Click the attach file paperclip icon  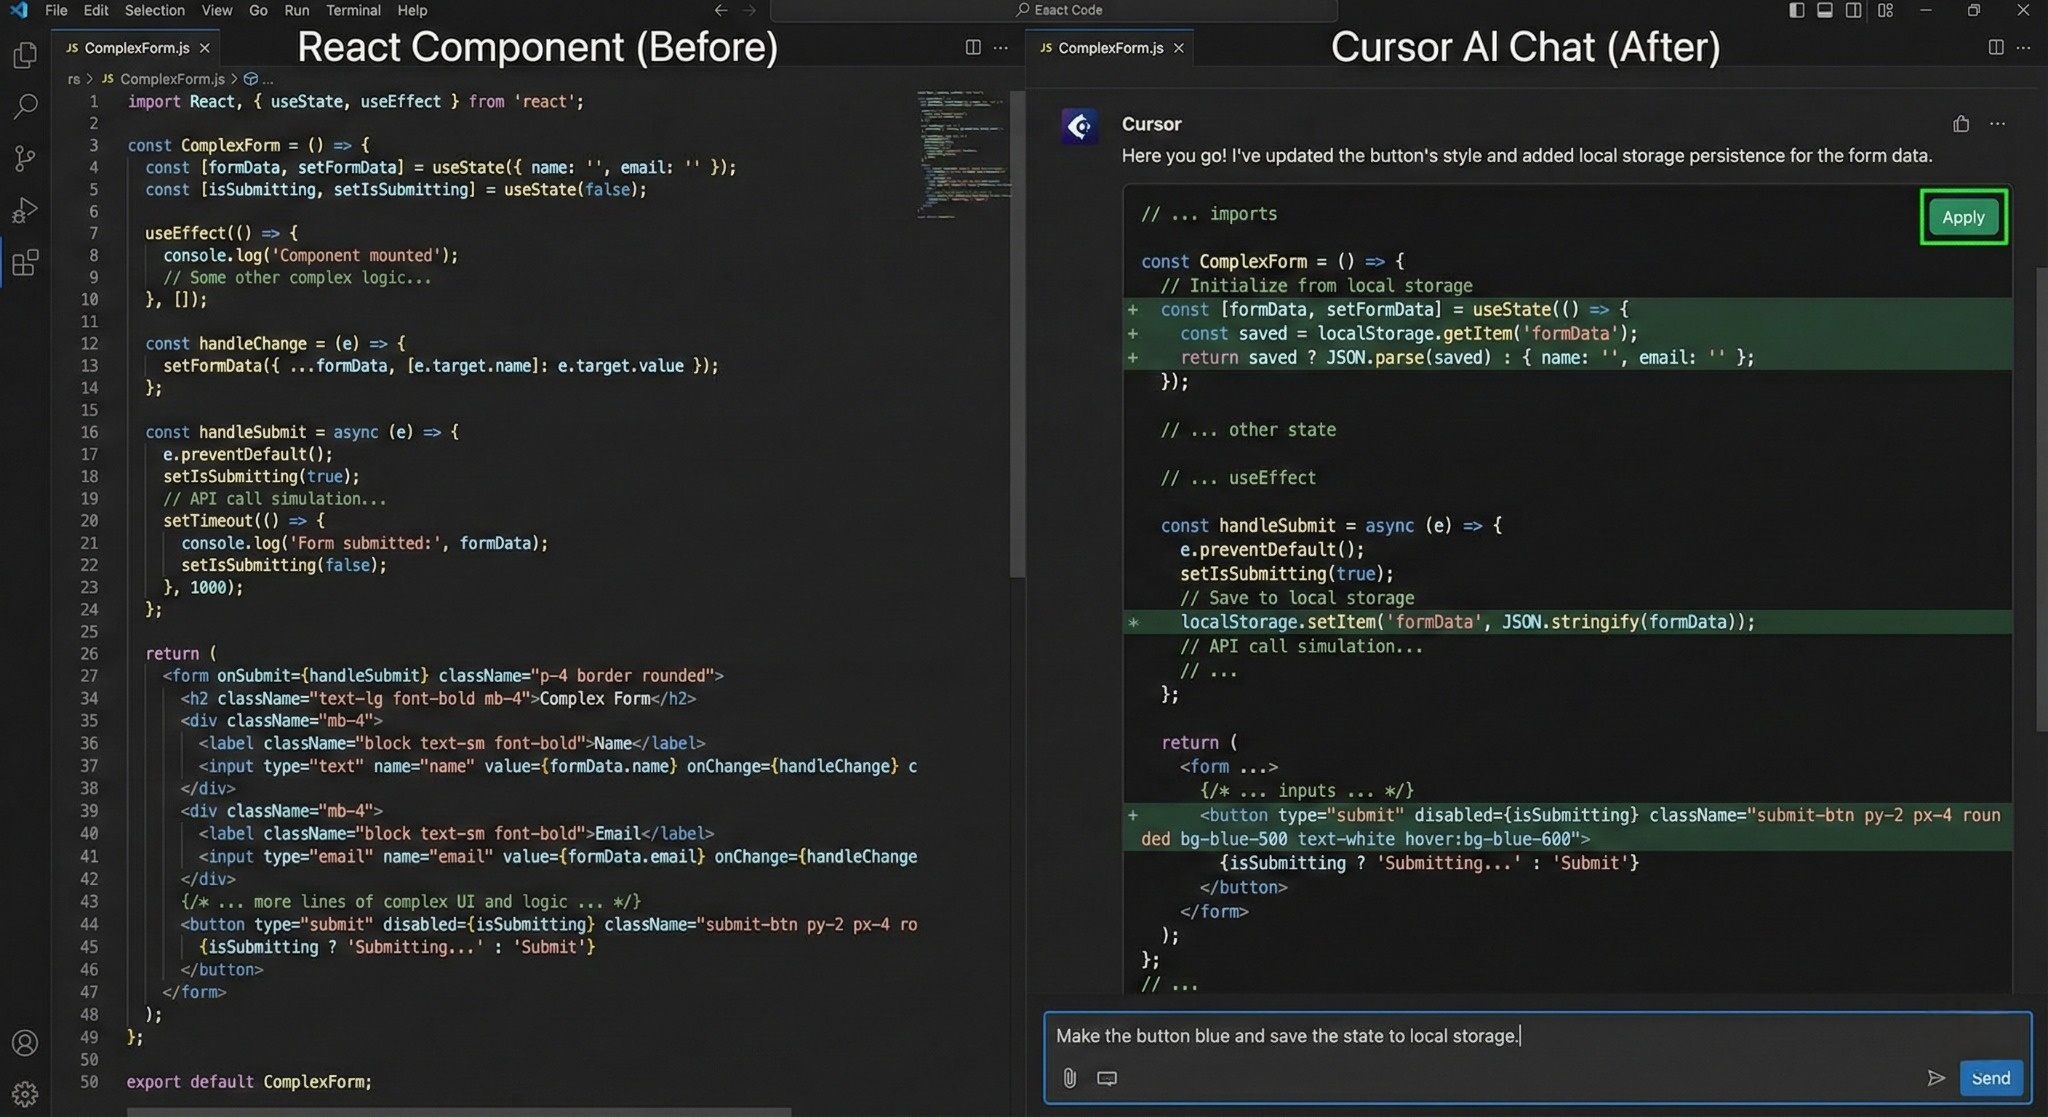click(x=1069, y=1078)
